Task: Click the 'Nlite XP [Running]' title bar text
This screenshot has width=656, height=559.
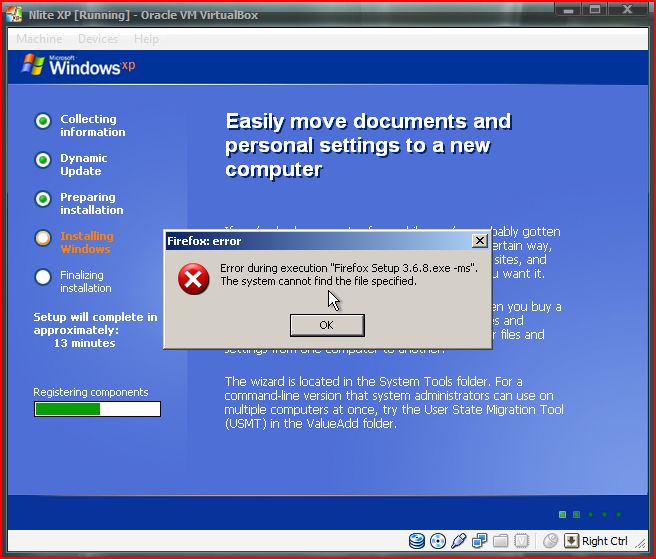Action: tap(143, 15)
